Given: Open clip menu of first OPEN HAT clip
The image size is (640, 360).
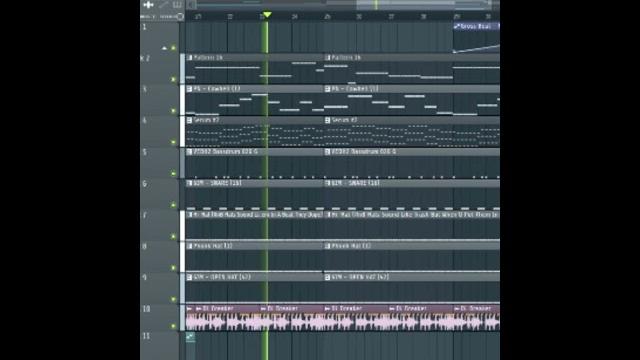Looking at the screenshot, I should point(189,277).
